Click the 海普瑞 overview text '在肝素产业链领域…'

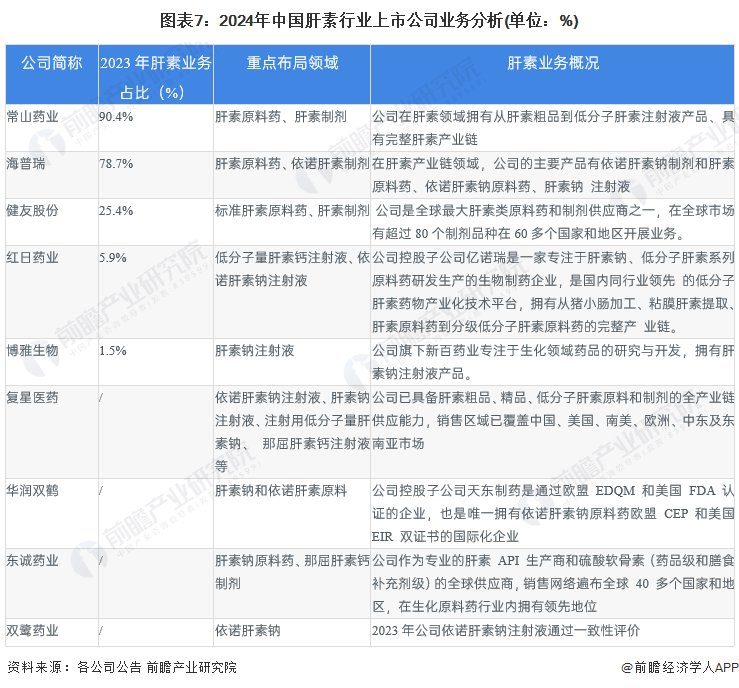[x=553, y=175]
